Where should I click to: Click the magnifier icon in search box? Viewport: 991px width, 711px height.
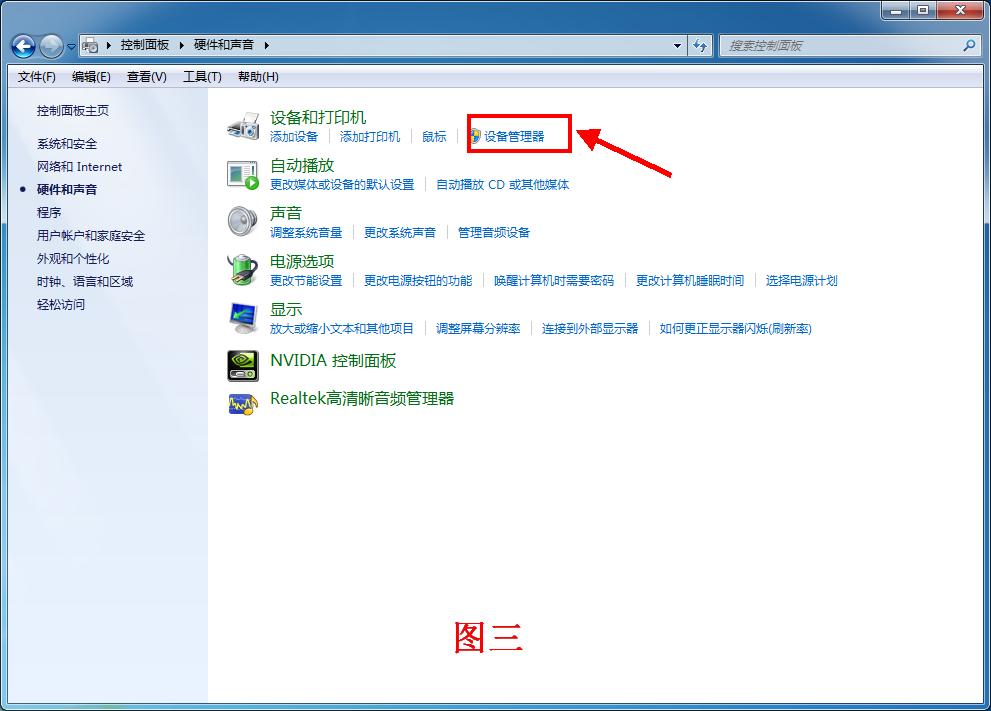tap(969, 45)
